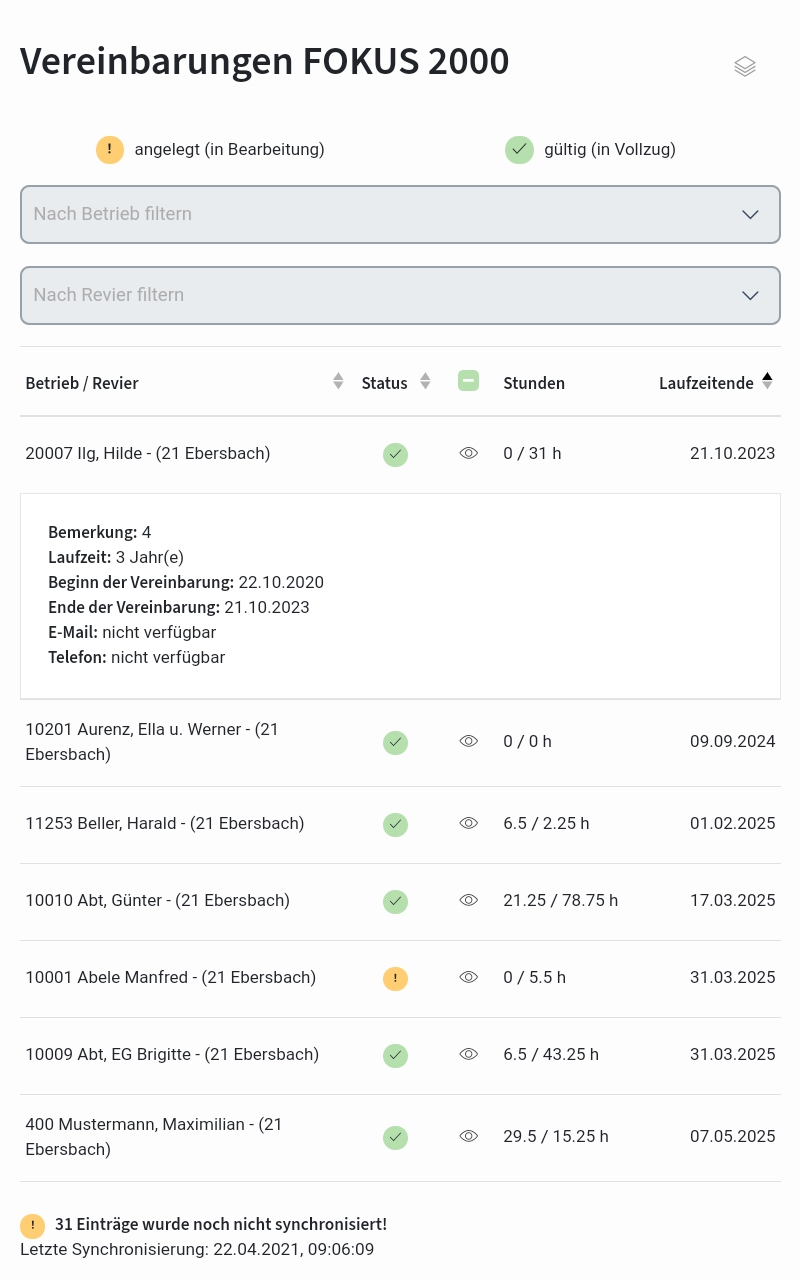Click the 'gültig (in Vollzug)' legend item
800x1280 pixels.
coord(591,150)
